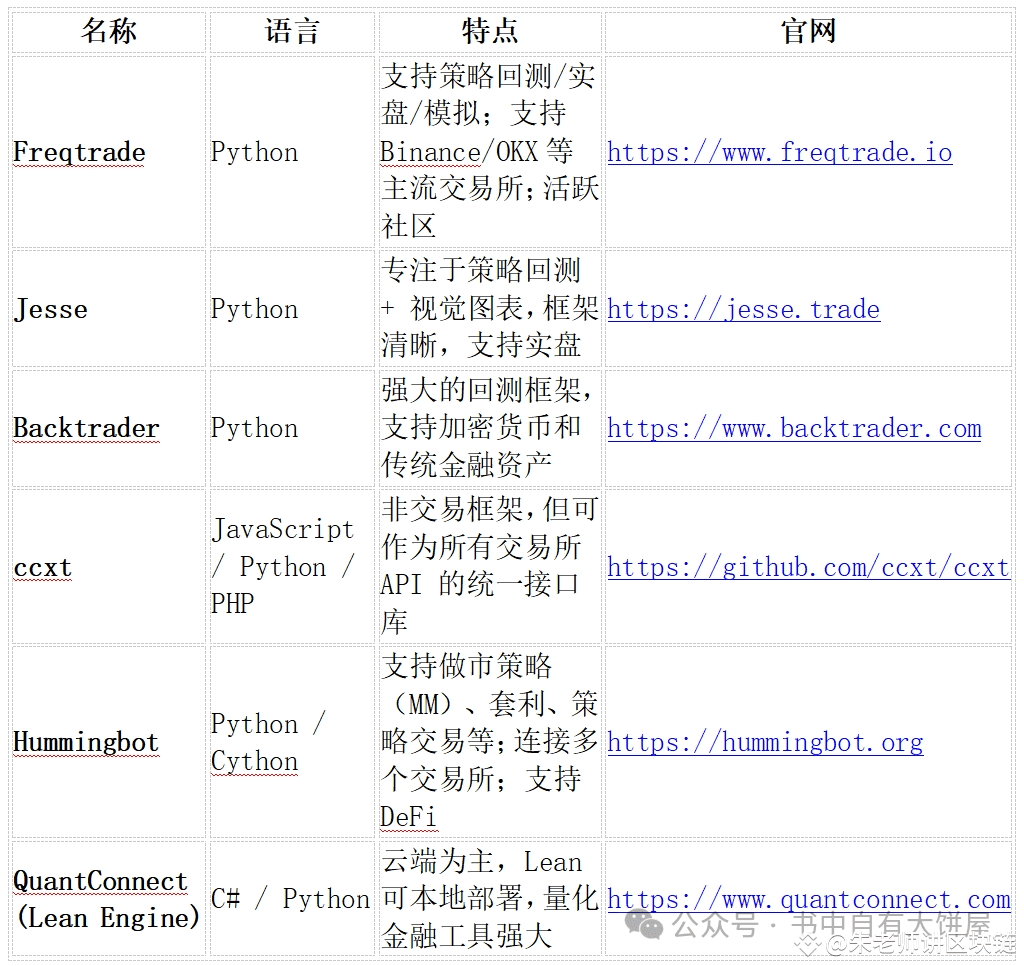Viewport: 1024px width, 966px height.
Task: Click the 官网 column header
Action: (807, 32)
